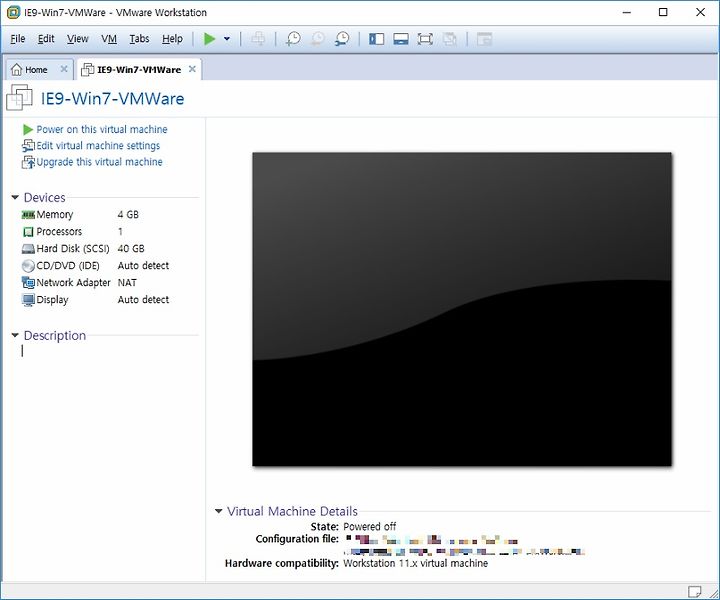The width and height of the screenshot is (720, 600).
Task: Minimize the VMware Workstation window
Action: 627,12
